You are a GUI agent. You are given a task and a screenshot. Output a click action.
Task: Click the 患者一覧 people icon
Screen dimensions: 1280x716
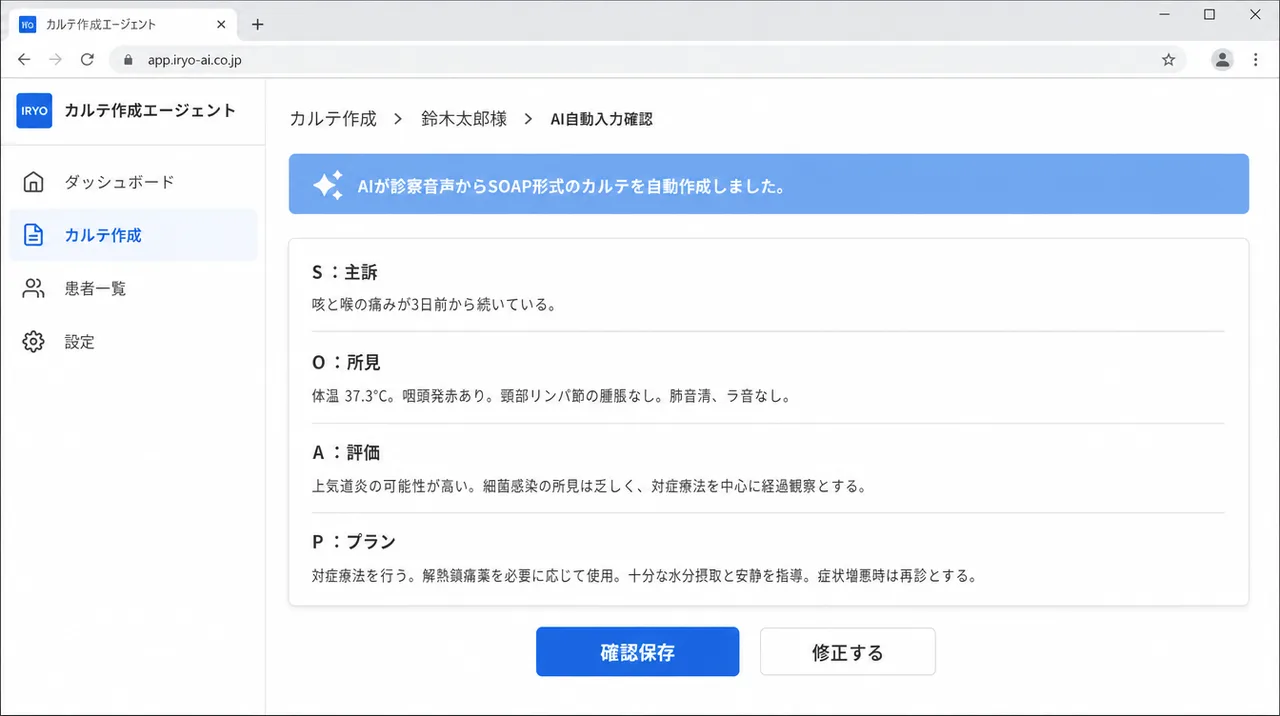tap(34, 289)
